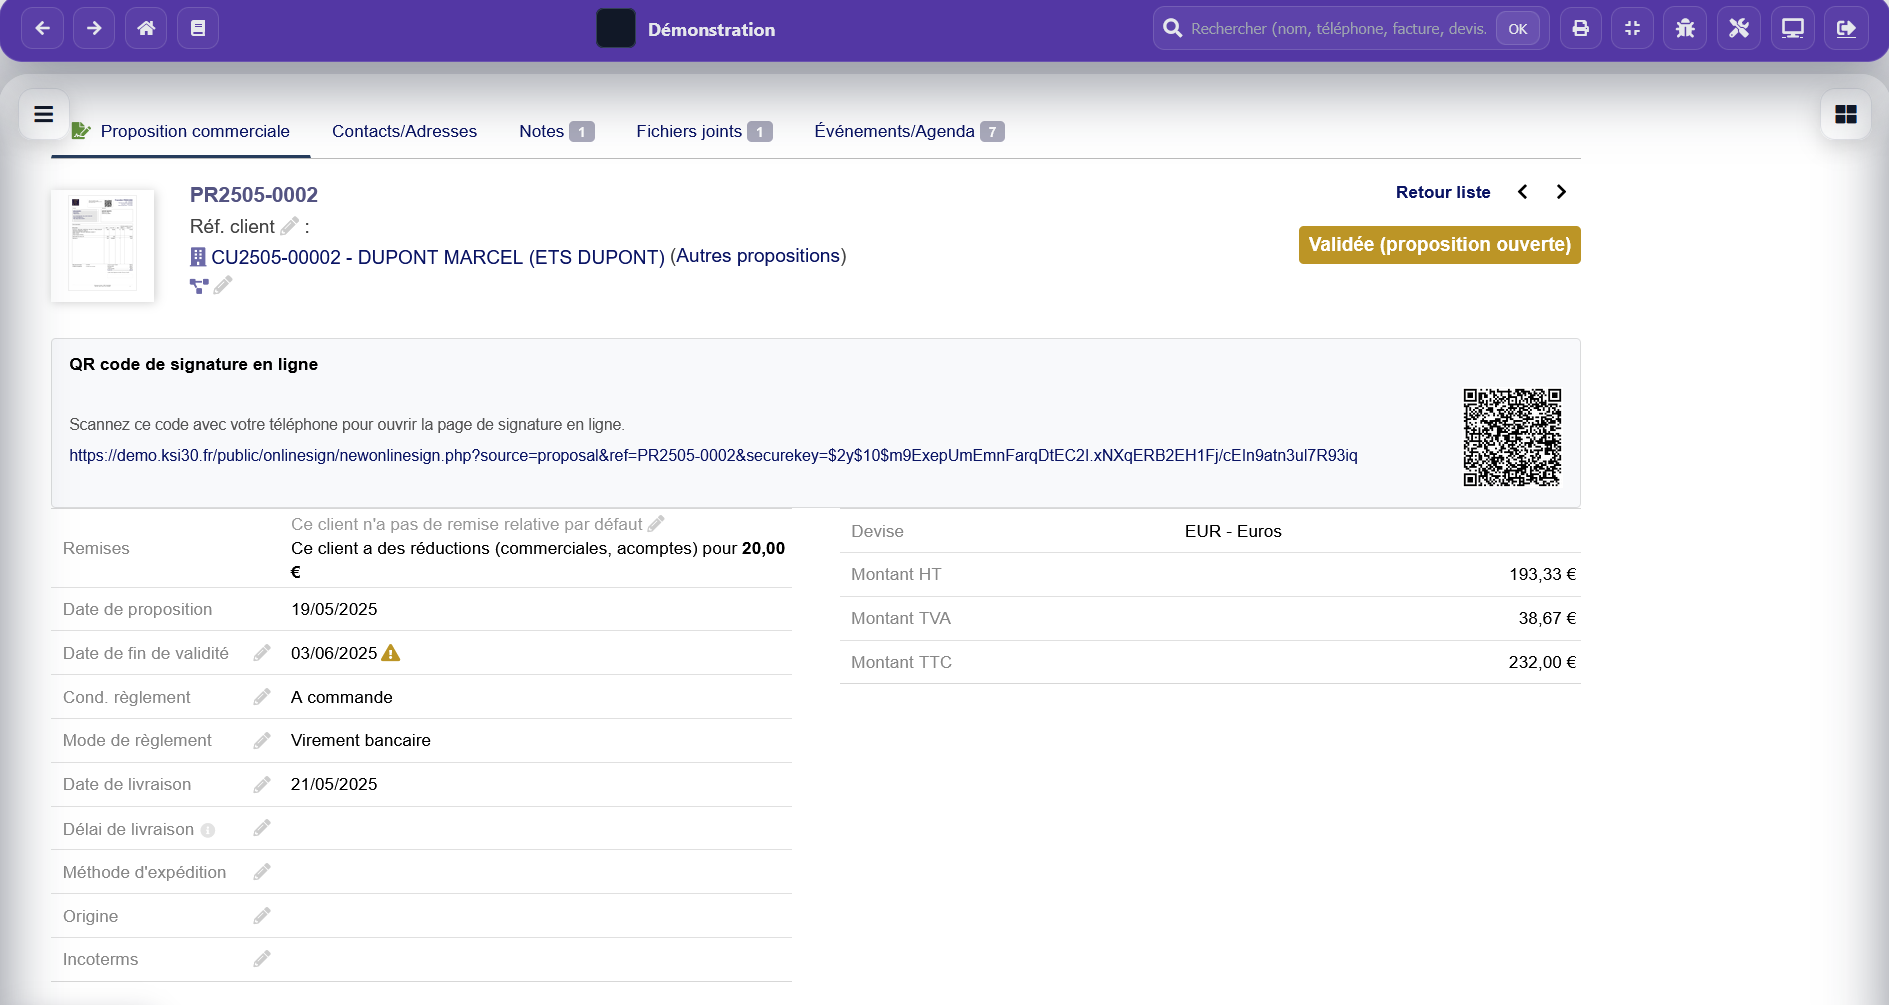The image size is (1889, 1005).
Task: Toggle the hamburger side menu
Action: [44, 114]
